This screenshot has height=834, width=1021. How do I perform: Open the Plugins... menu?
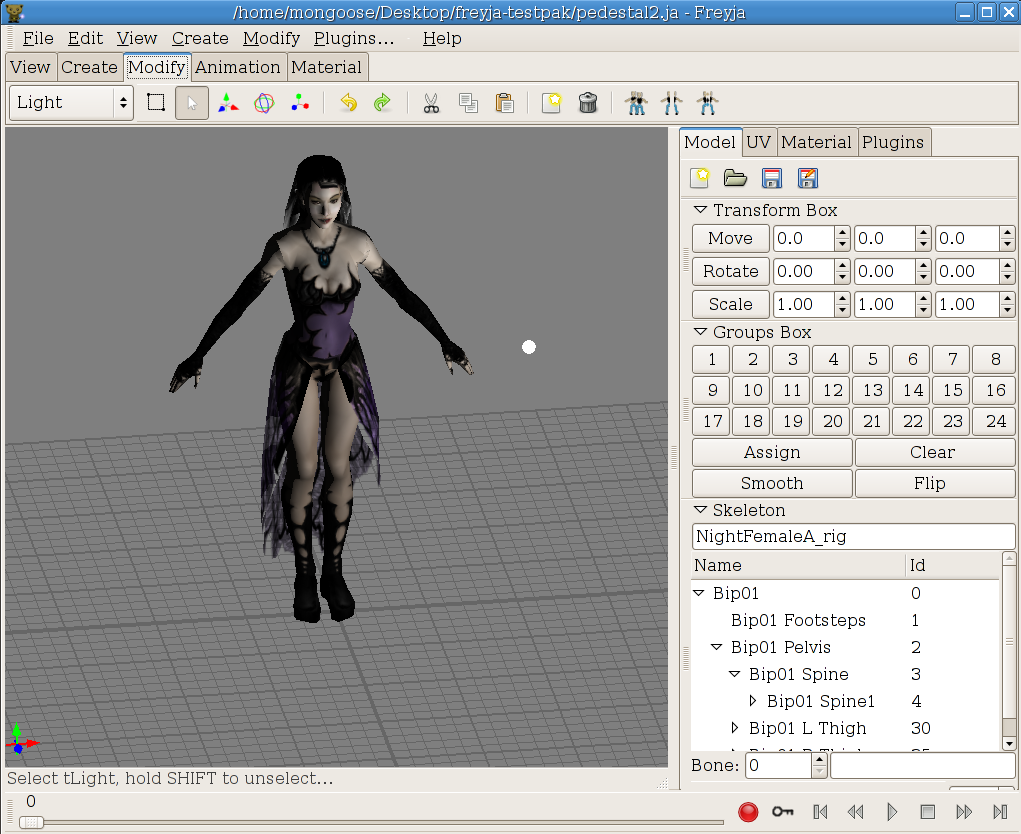[x=354, y=38]
